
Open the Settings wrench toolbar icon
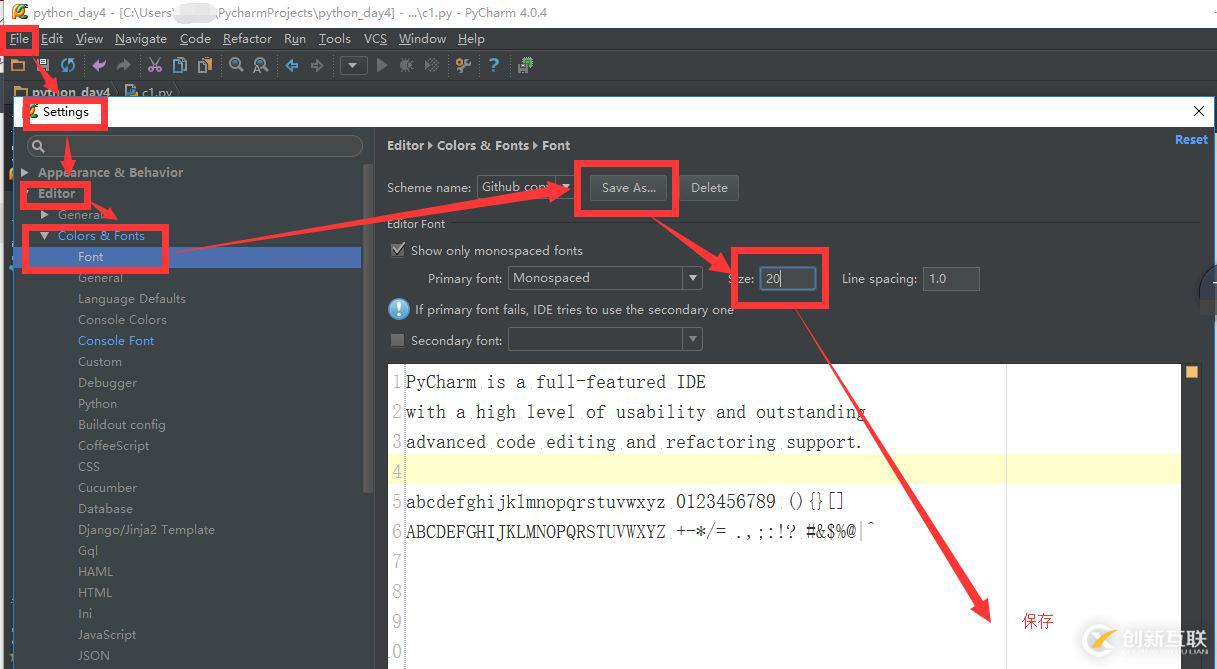coord(463,65)
